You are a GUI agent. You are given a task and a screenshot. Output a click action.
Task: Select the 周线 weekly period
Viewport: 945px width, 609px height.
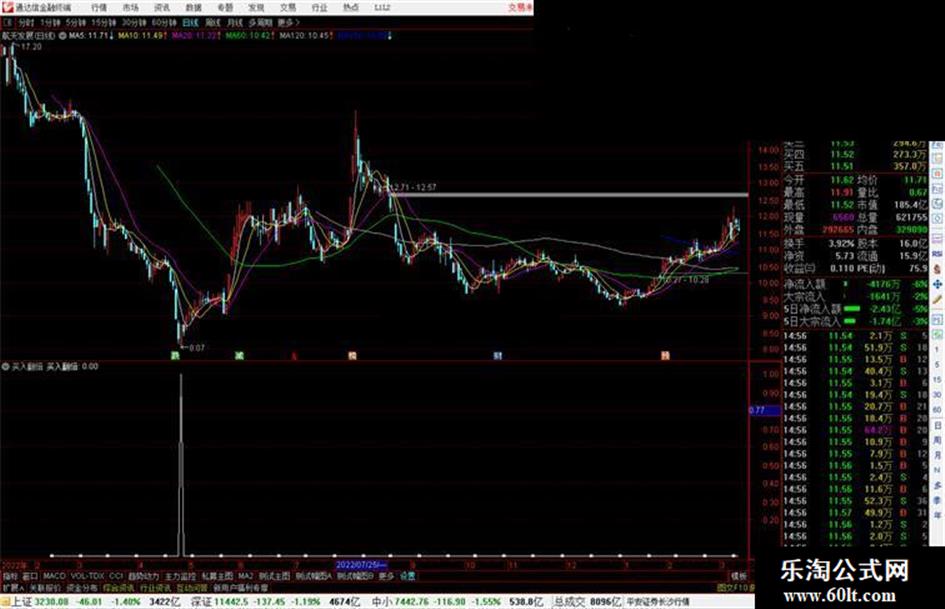click(213, 22)
